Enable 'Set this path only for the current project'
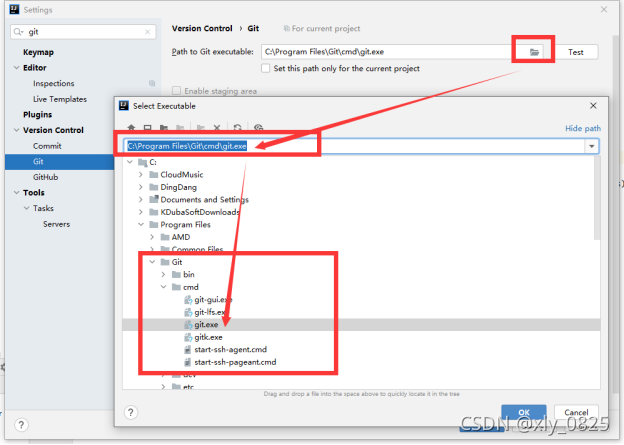Screen dimensions: 624x445 [265, 68]
